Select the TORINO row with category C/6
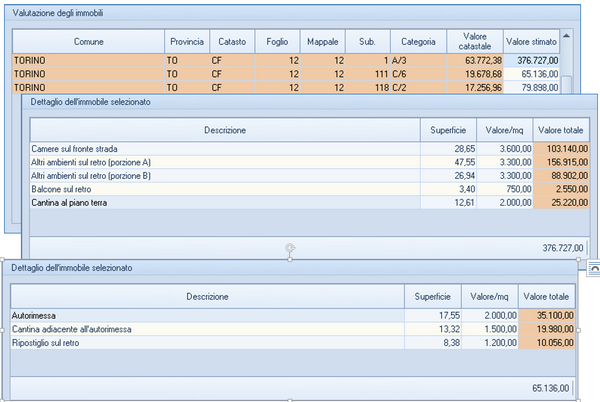The height and width of the screenshot is (402, 600). coord(88,73)
